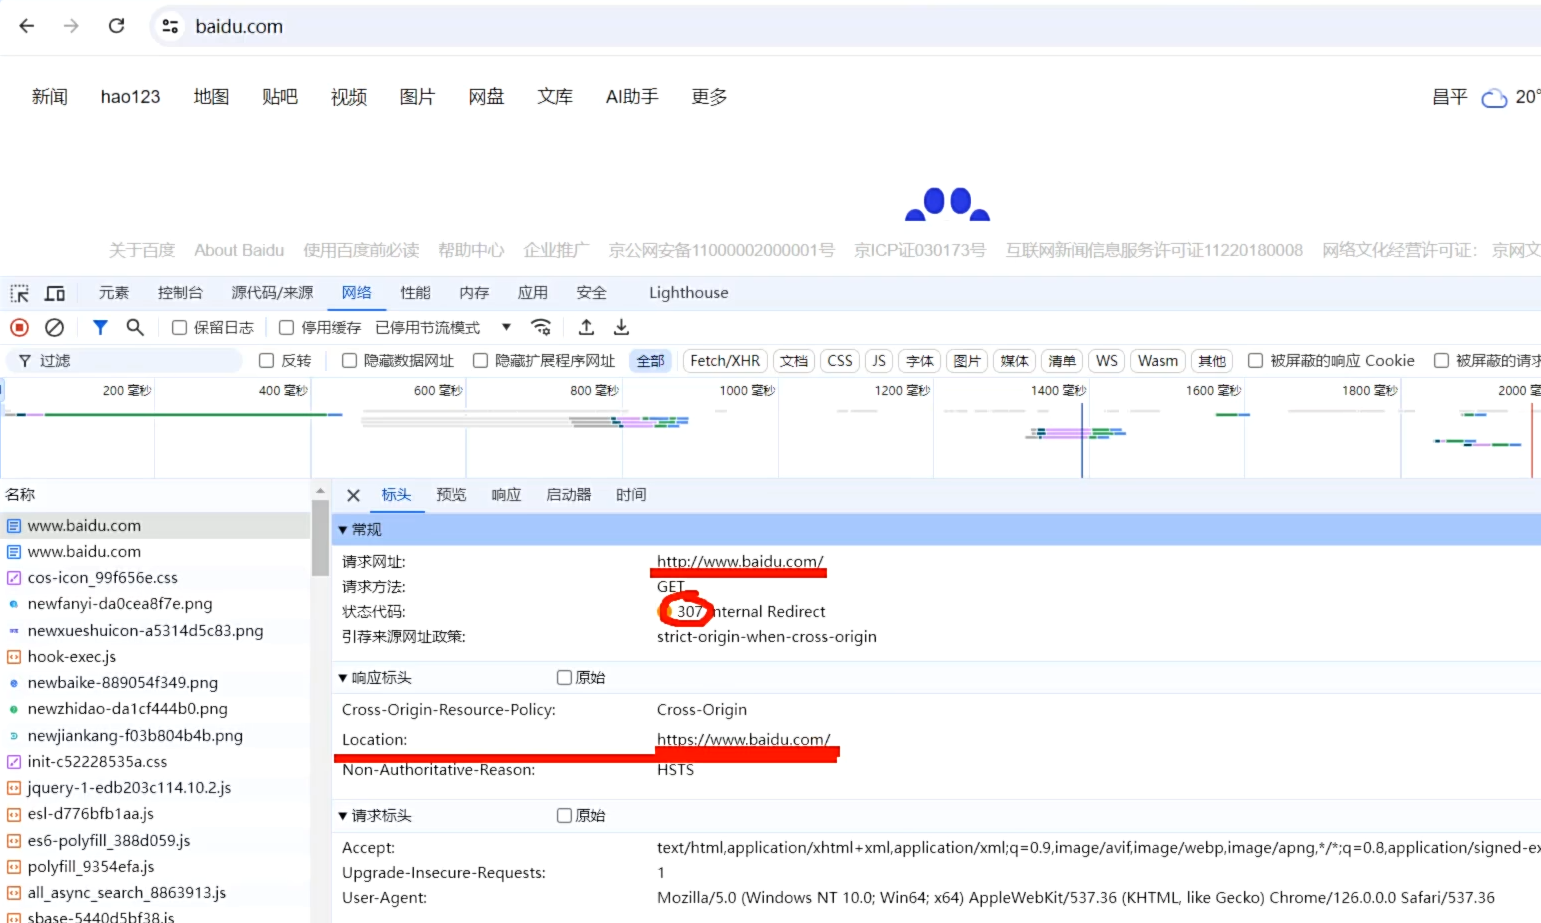This screenshot has width=1541, height=923.
Task: Filter requests by CSS
Action: point(840,361)
